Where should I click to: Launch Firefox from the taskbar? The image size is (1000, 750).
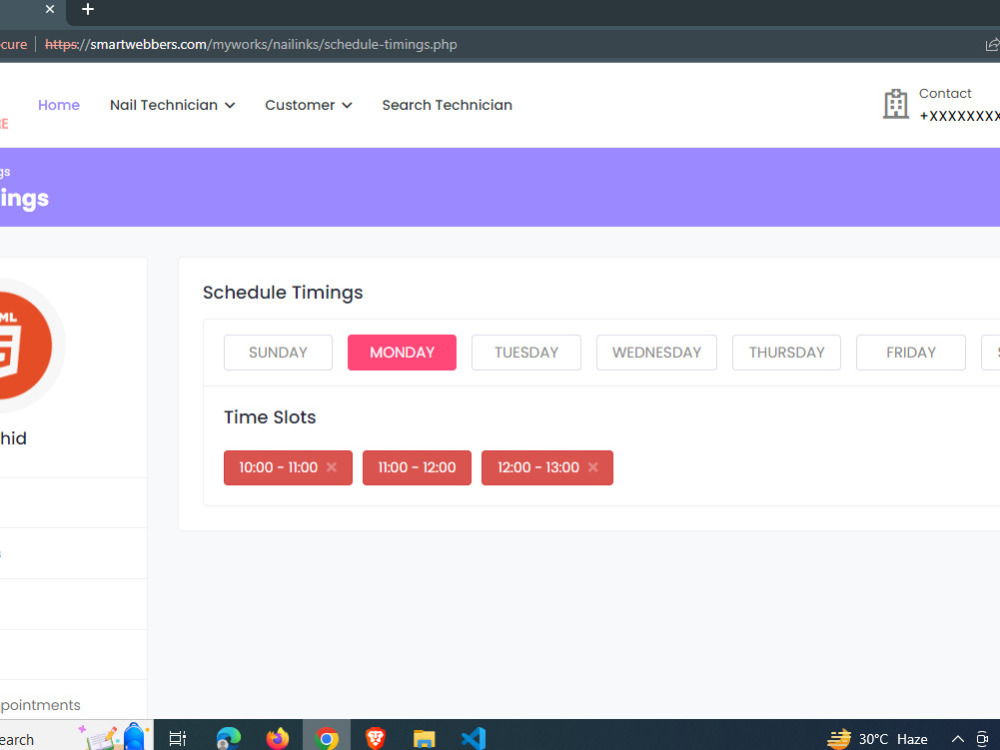point(277,739)
